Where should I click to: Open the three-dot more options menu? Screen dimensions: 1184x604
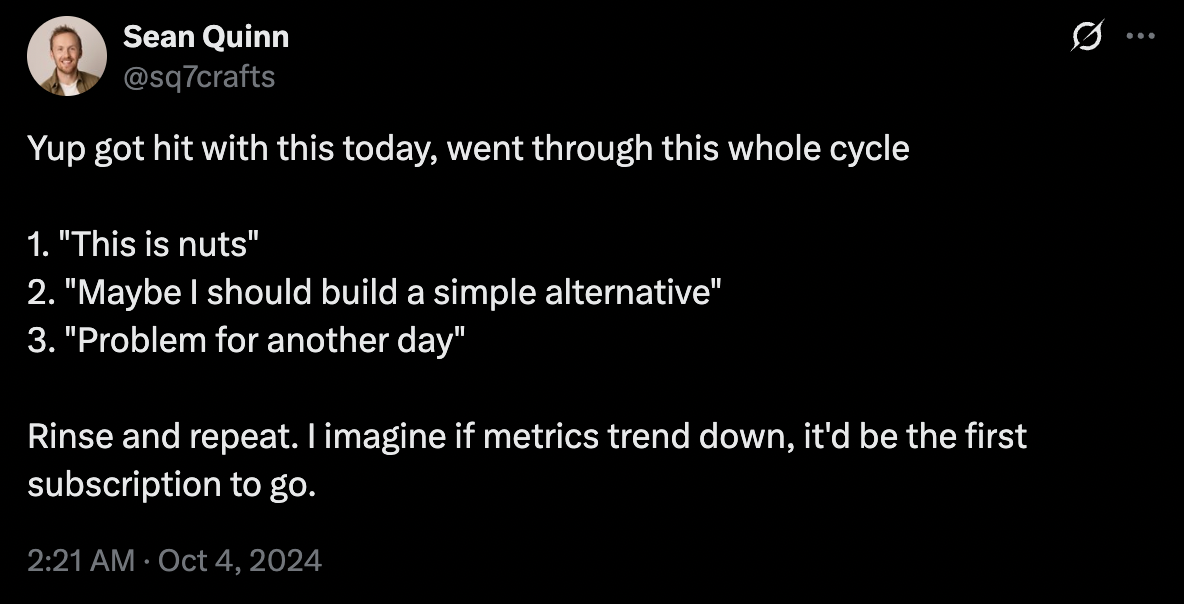1140,38
